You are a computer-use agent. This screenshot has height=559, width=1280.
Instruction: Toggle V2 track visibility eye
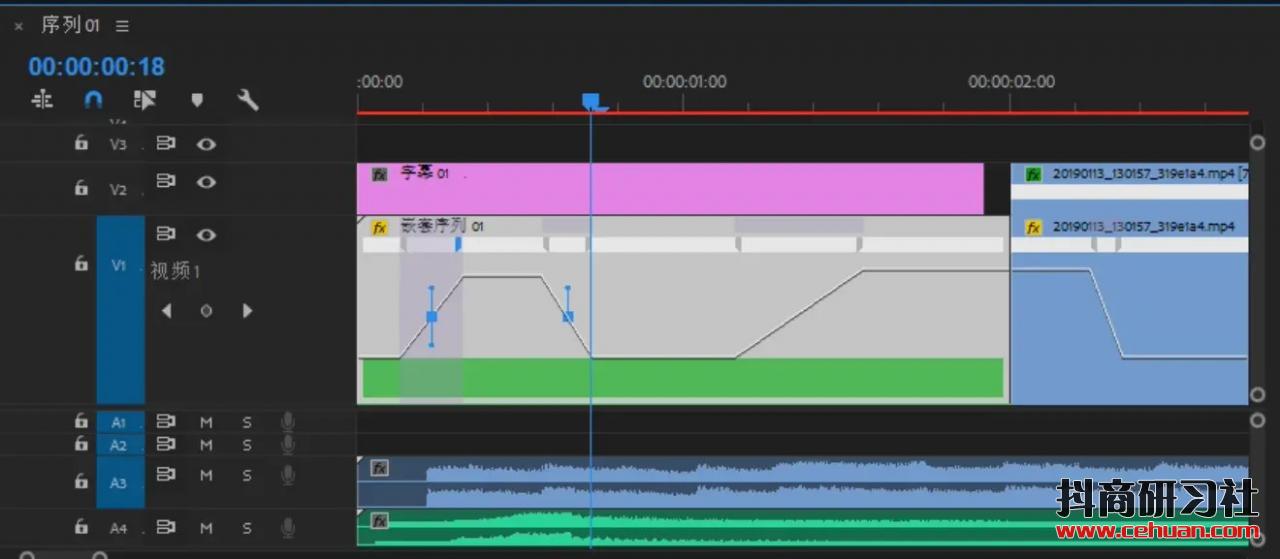(206, 182)
